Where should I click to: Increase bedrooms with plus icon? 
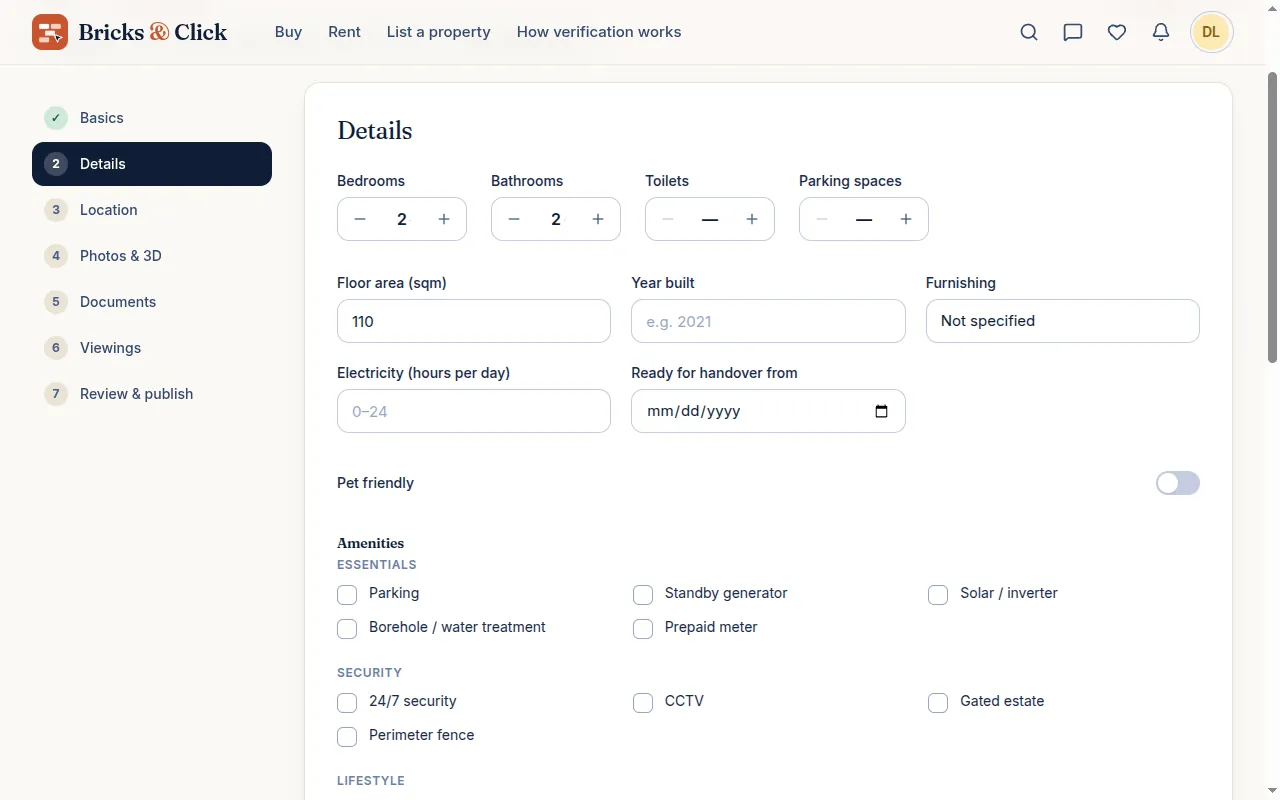[x=444, y=219]
